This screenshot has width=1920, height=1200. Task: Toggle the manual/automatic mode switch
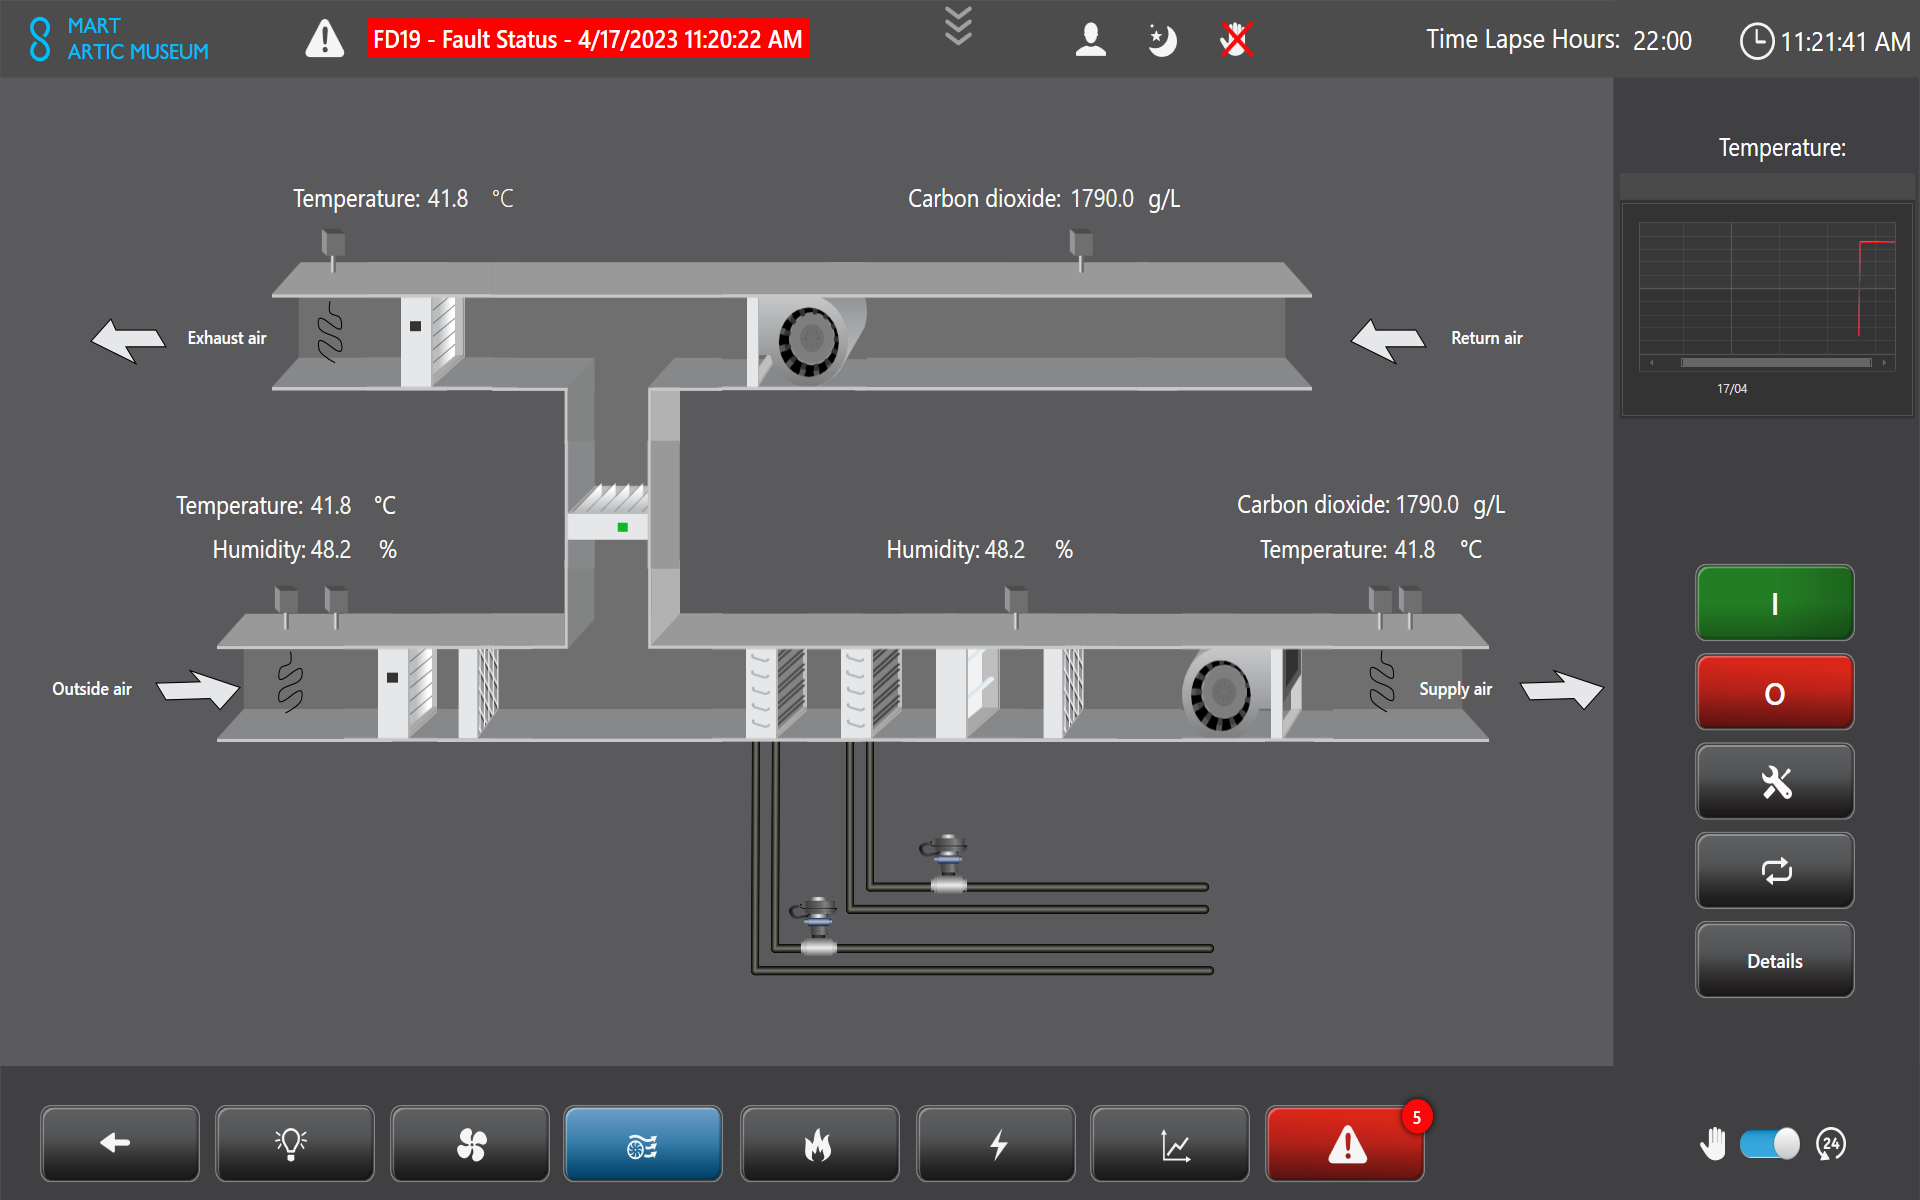1769,1143
